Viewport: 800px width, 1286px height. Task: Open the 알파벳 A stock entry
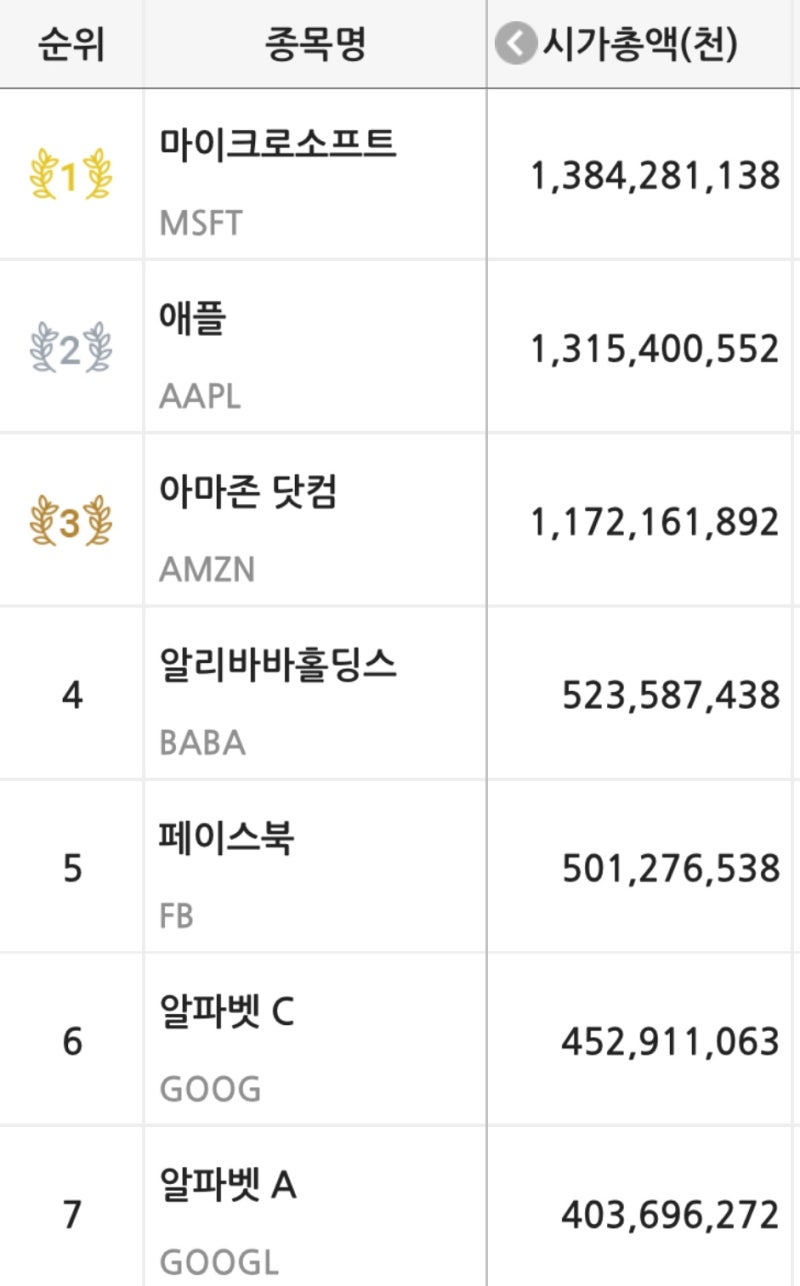pos(228,1186)
